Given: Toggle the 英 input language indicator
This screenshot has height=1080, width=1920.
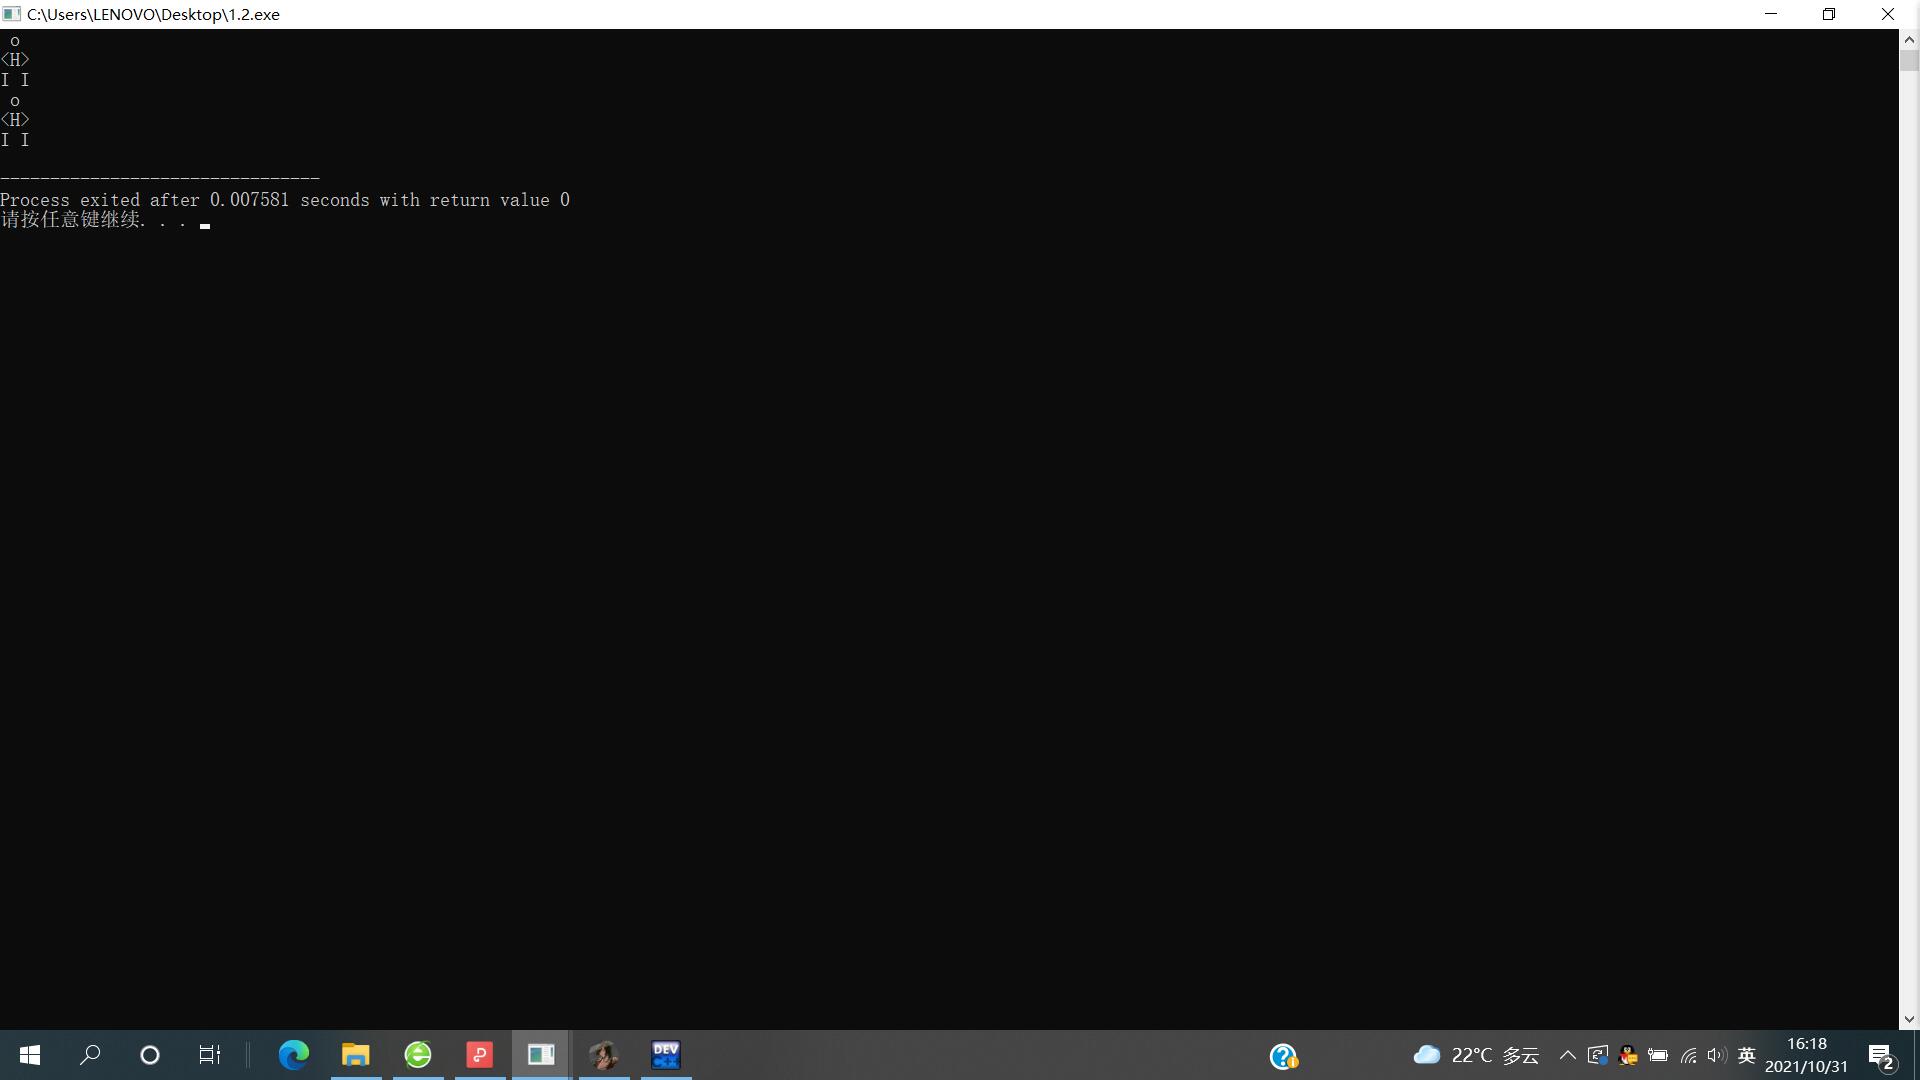Looking at the screenshot, I should click(x=1747, y=1056).
